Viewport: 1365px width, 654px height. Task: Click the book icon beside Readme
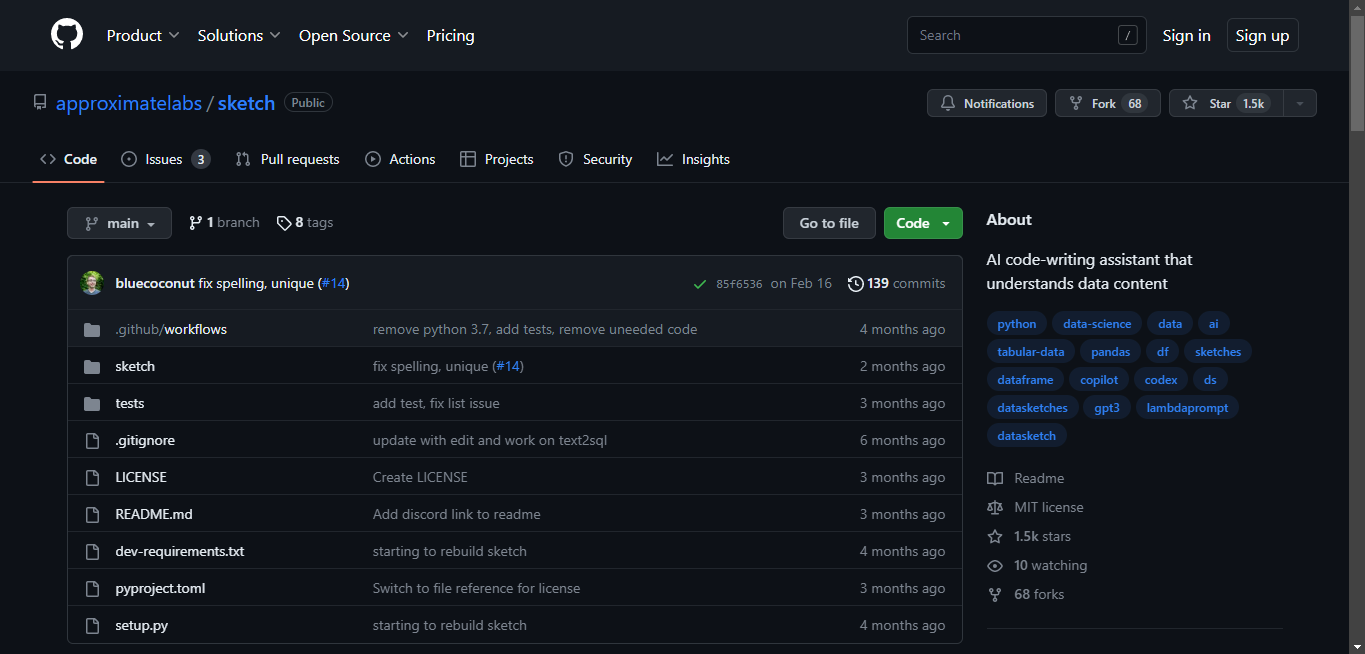(x=995, y=478)
